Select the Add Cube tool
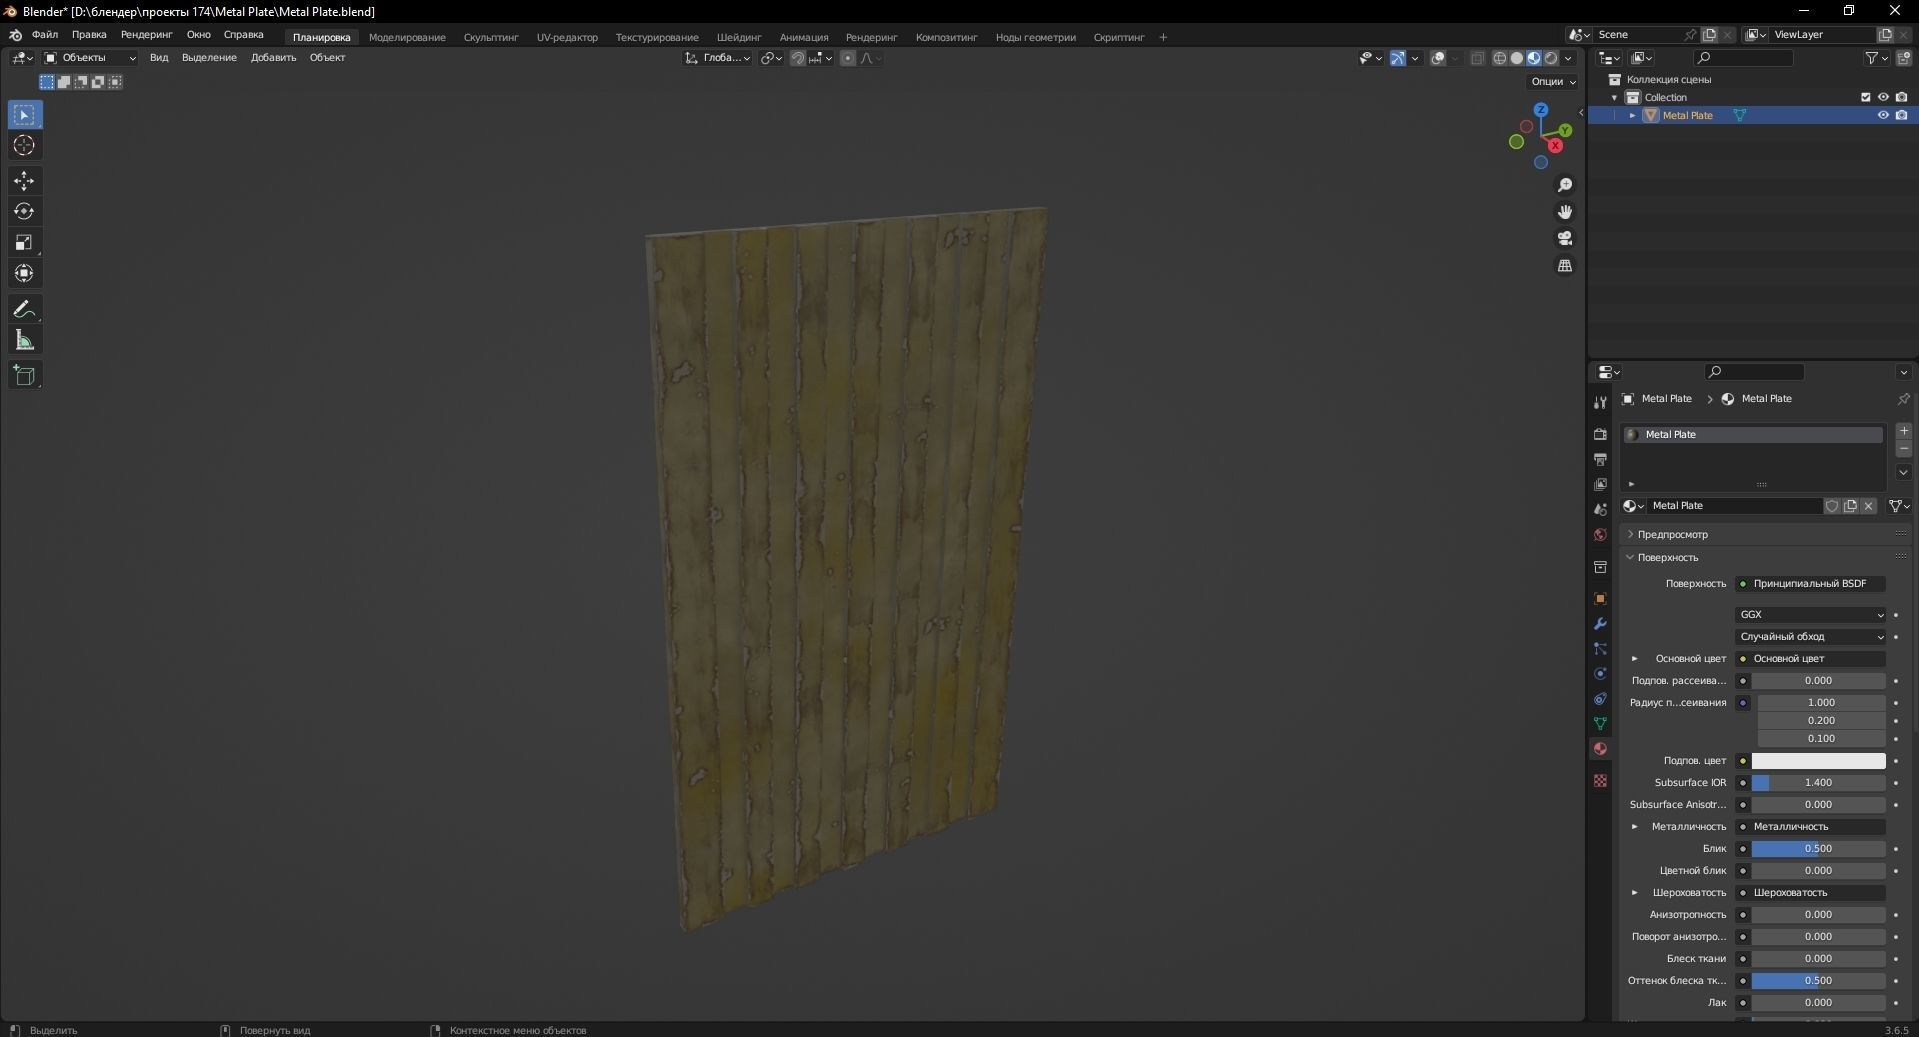 (x=25, y=376)
